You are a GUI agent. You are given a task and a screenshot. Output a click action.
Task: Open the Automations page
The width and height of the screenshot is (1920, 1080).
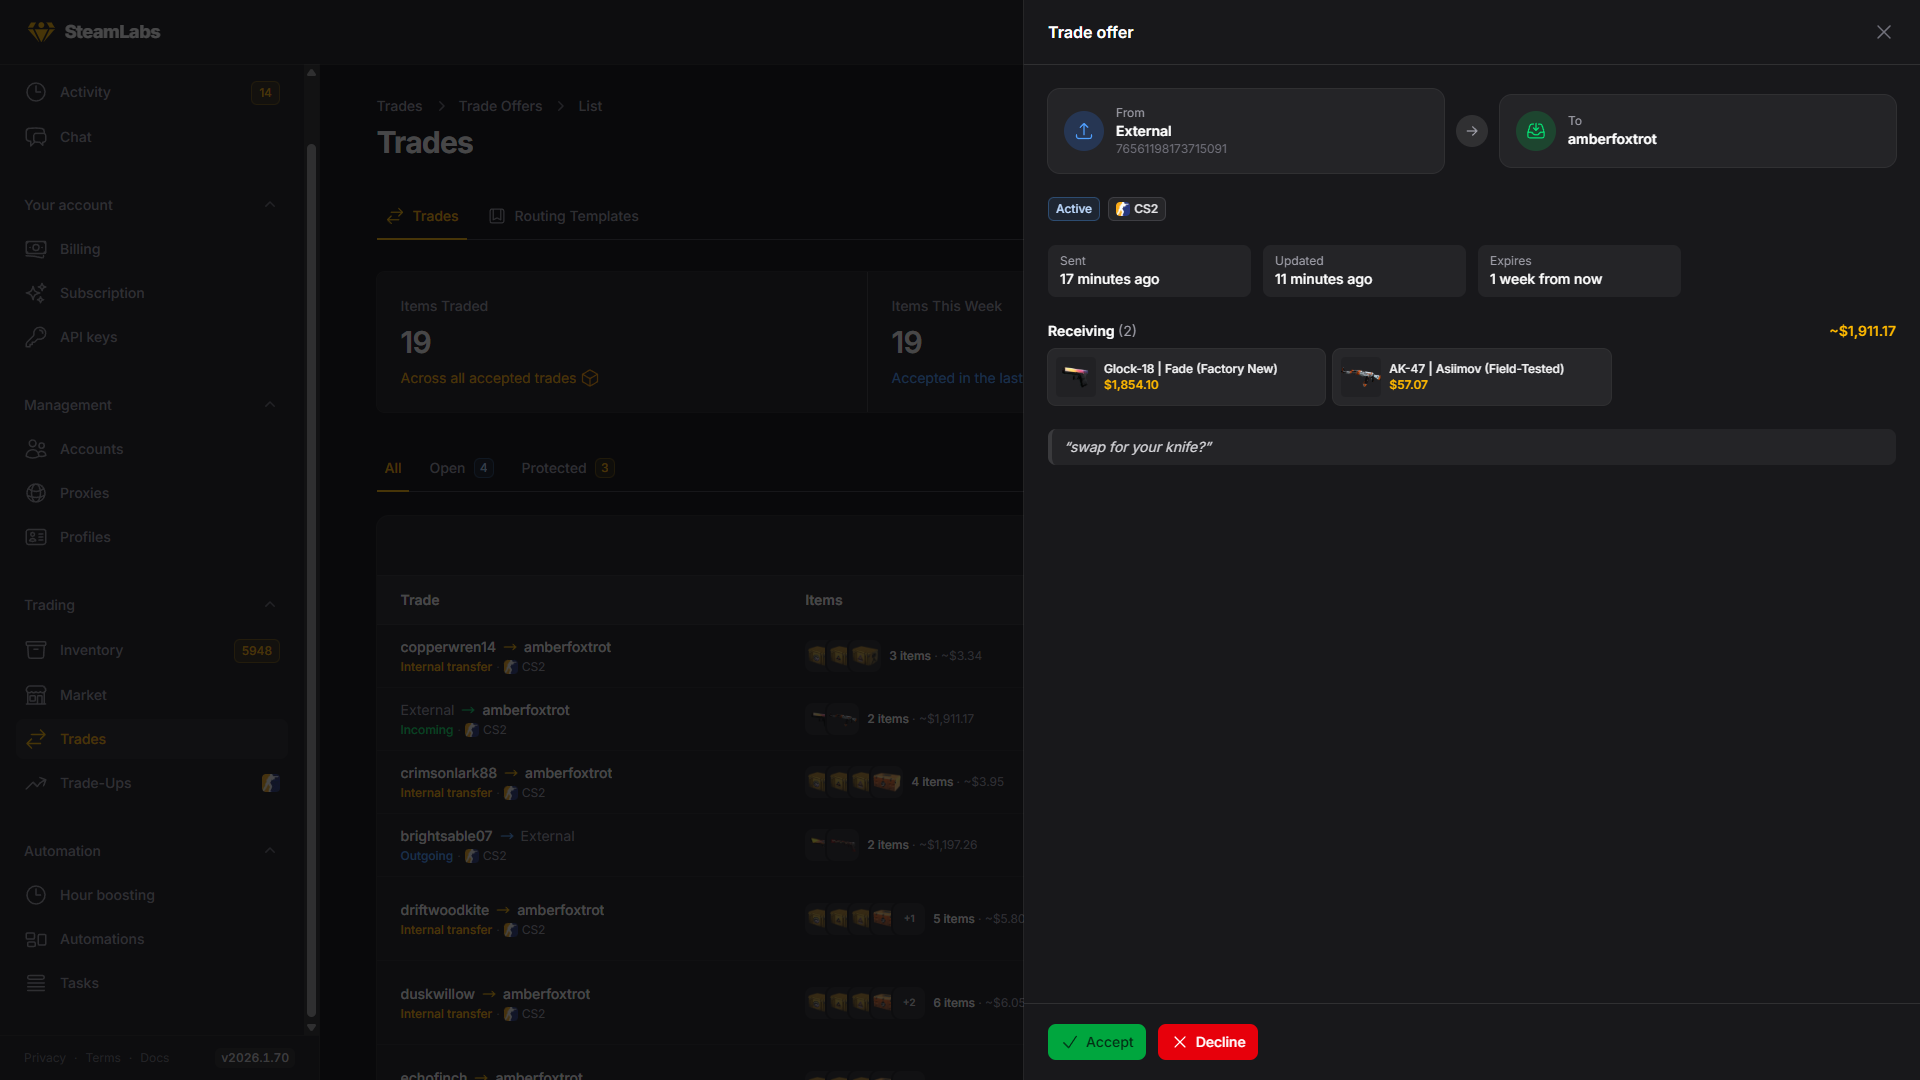tap(152, 939)
